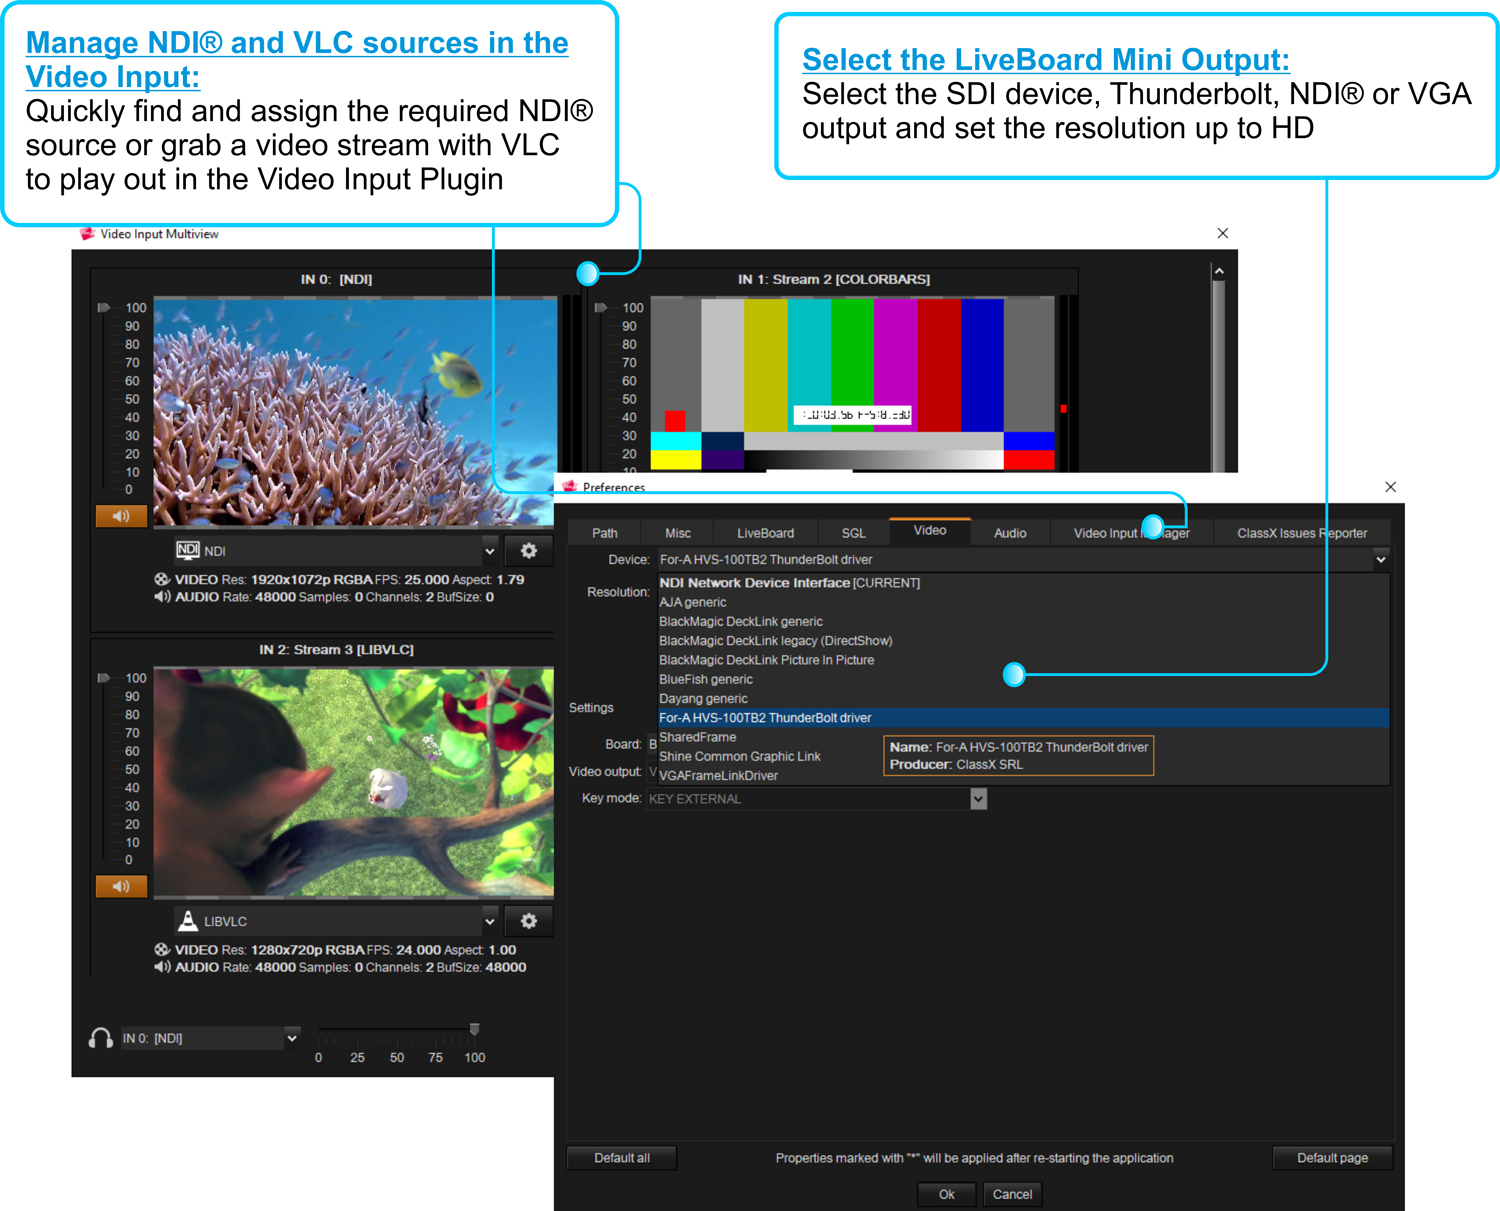
Task: Switch to the LiveBoard tab
Action: [x=765, y=533]
